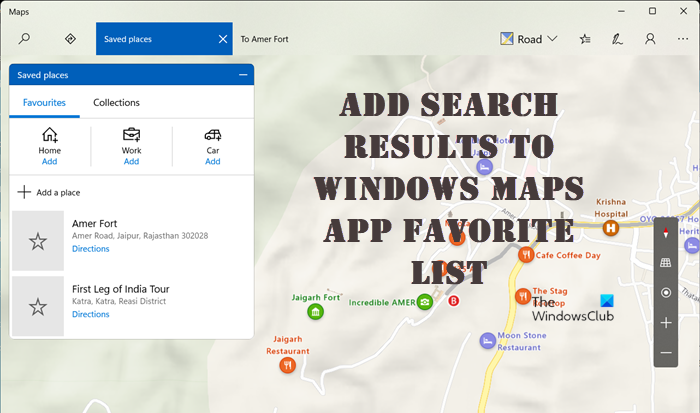Click the Car icon
Screen dimensions: 700x413
pos(212,134)
